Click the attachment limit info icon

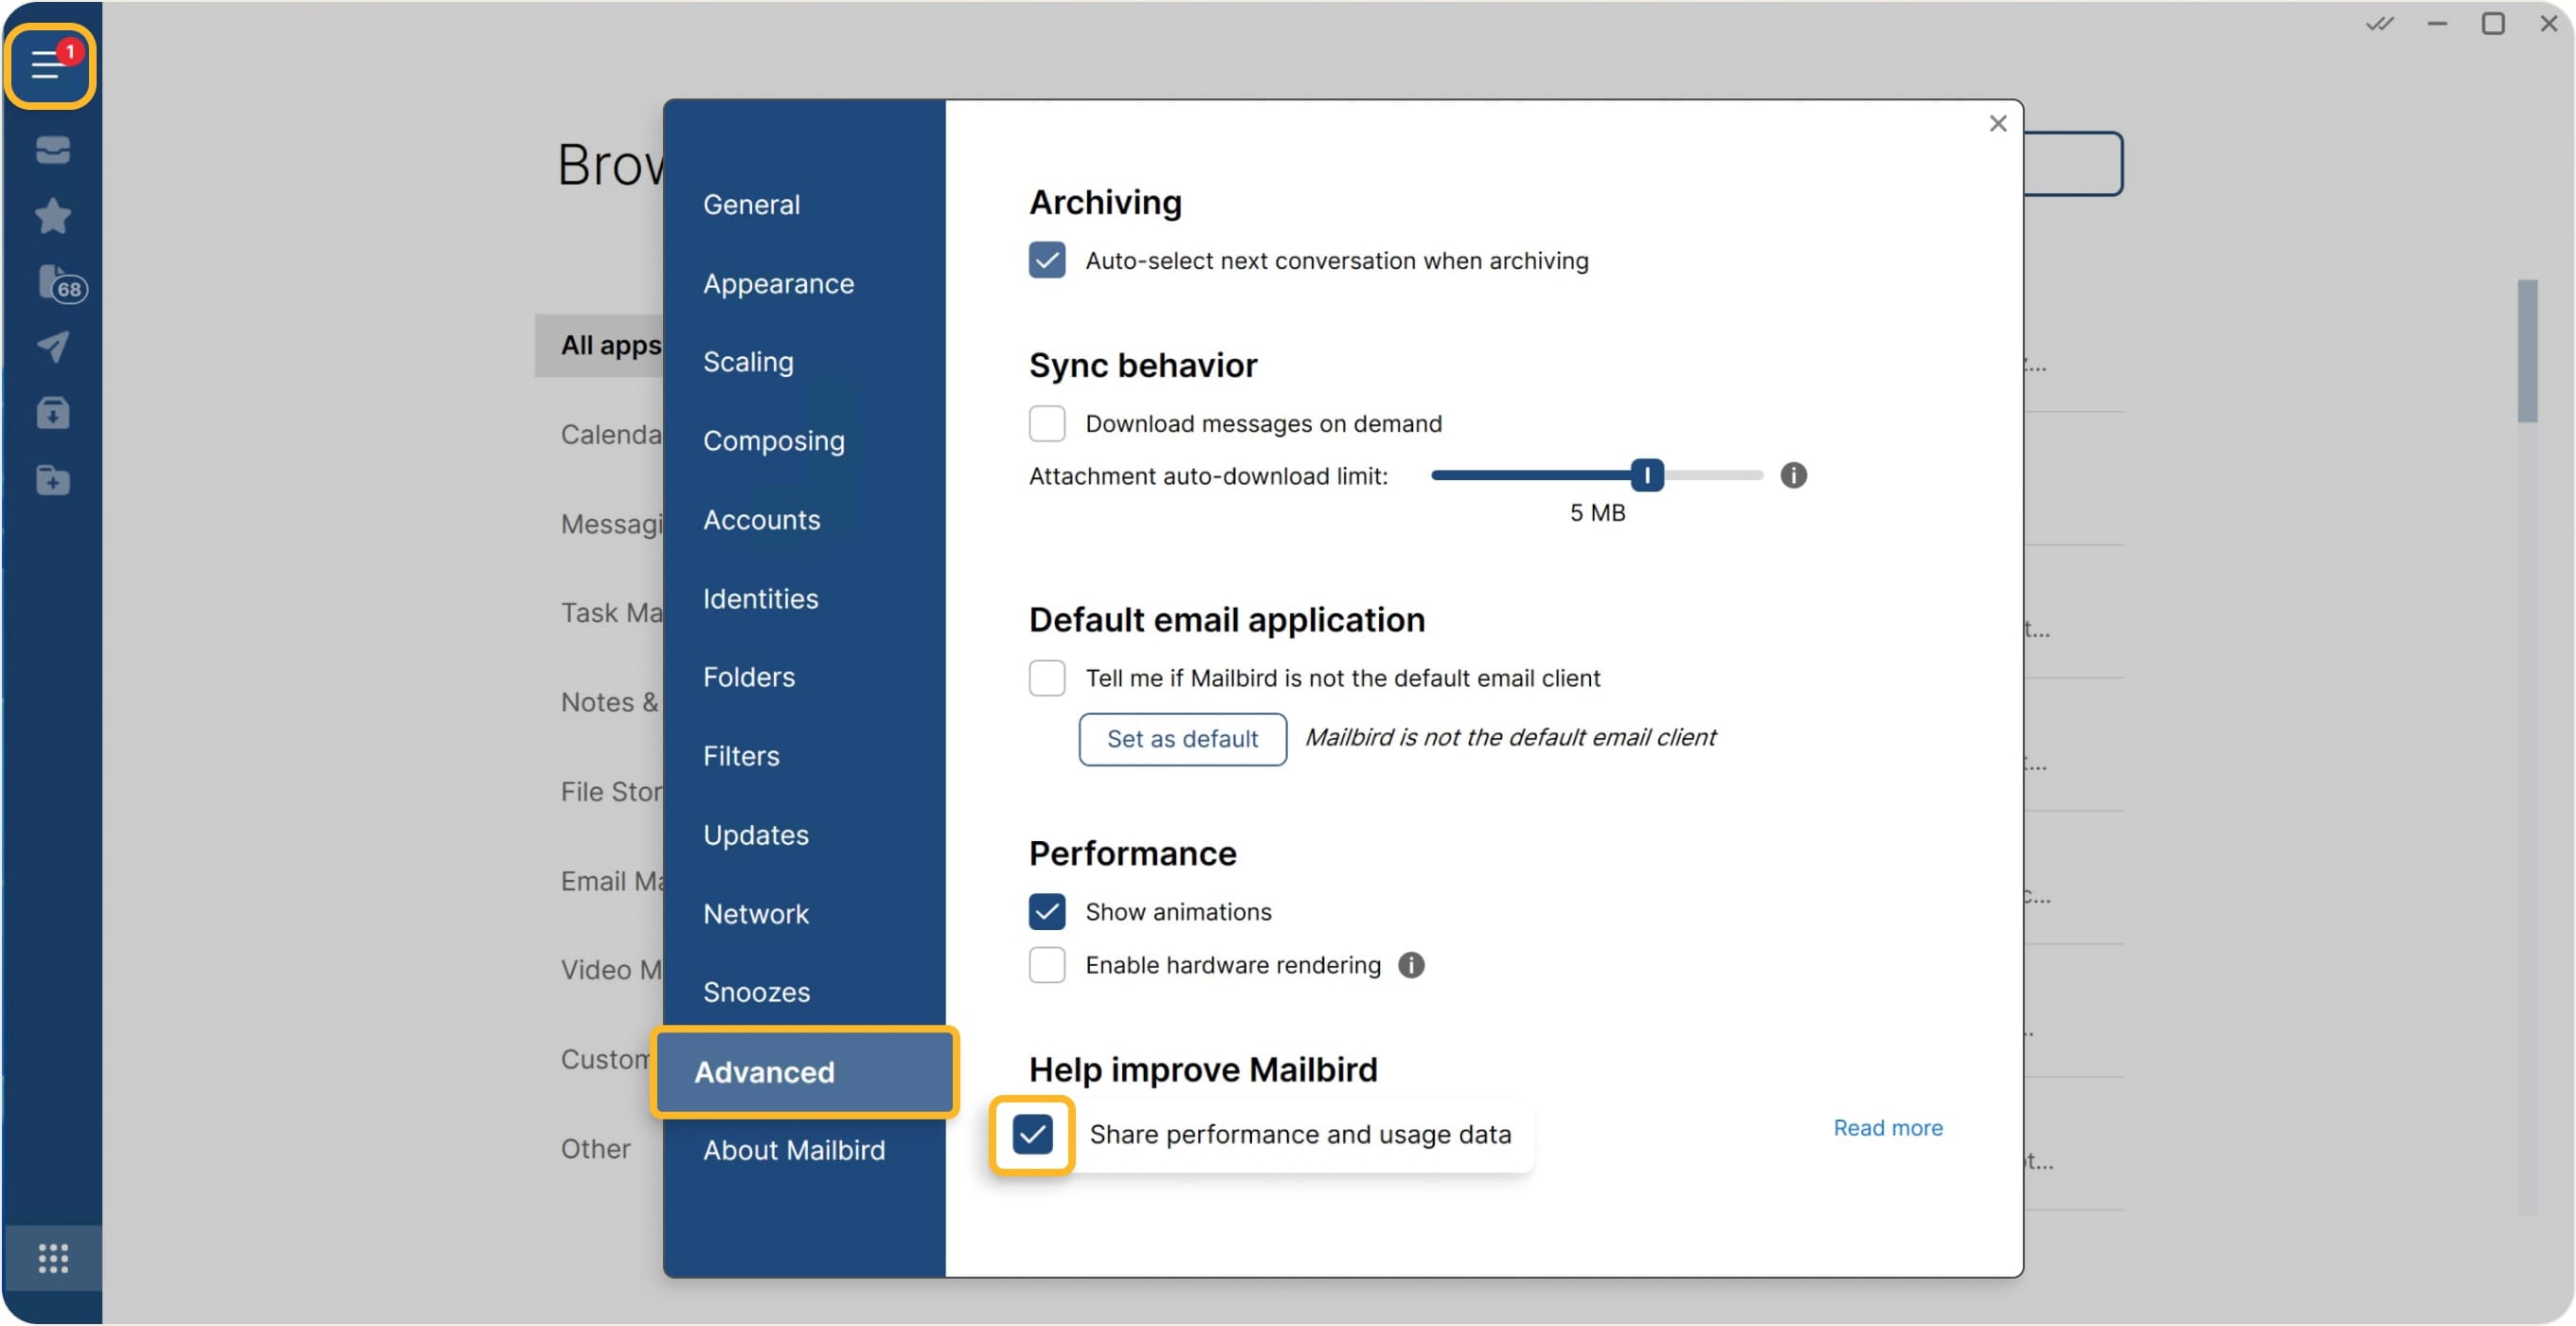[x=1792, y=475]
